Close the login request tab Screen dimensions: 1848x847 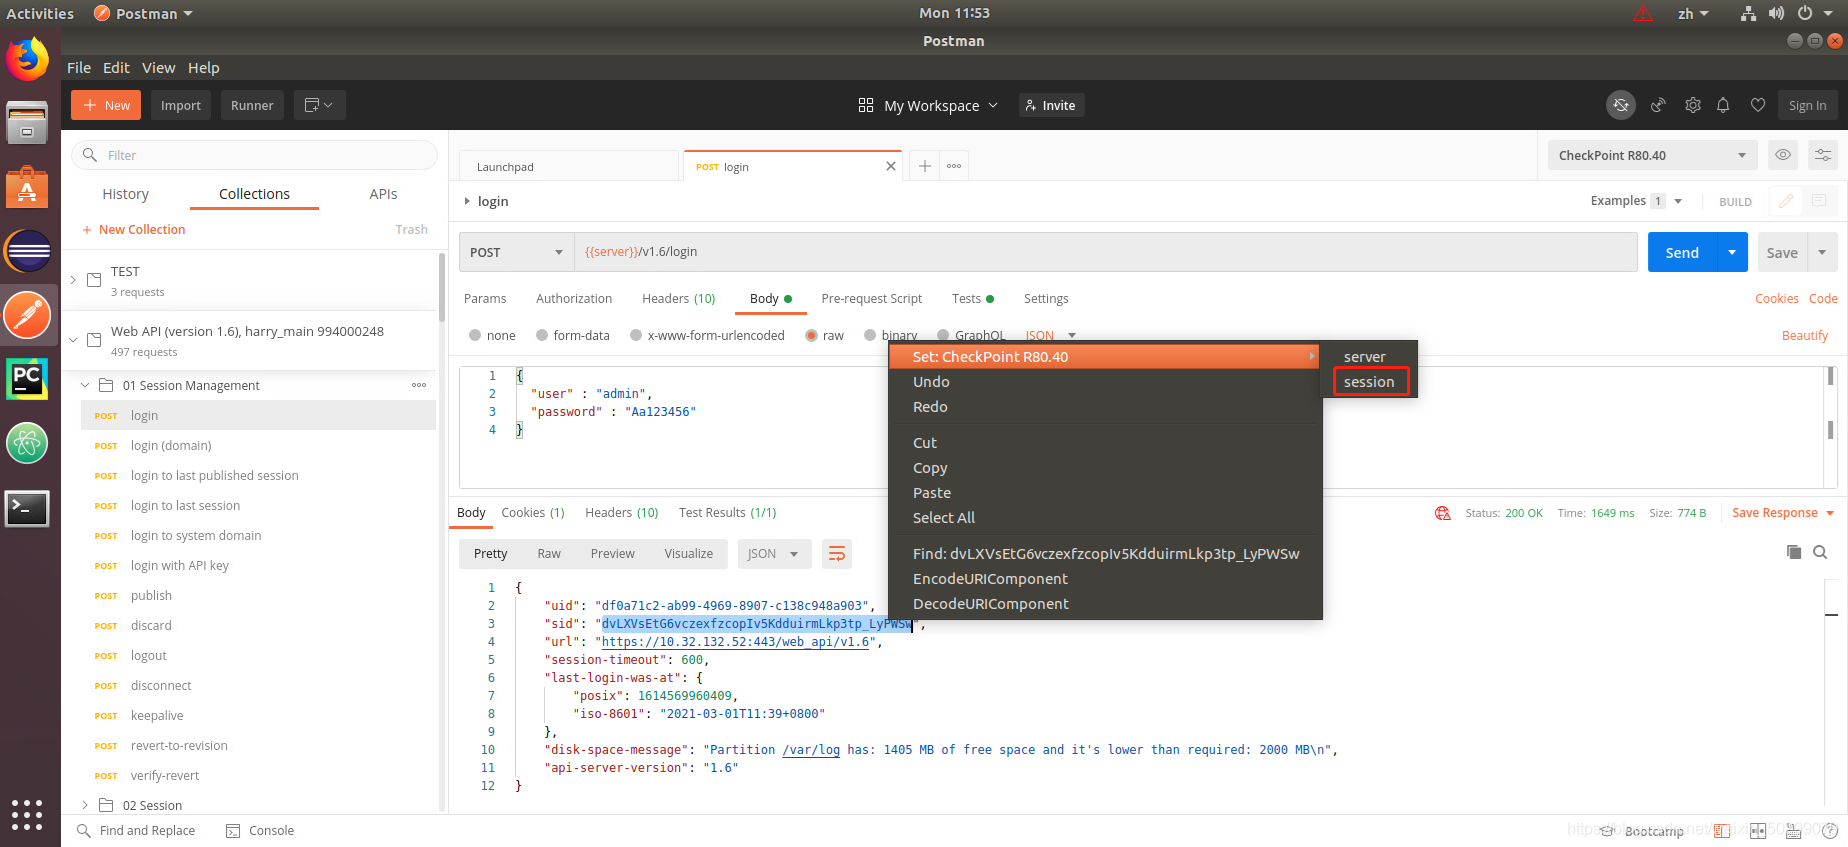click(891, 166)
